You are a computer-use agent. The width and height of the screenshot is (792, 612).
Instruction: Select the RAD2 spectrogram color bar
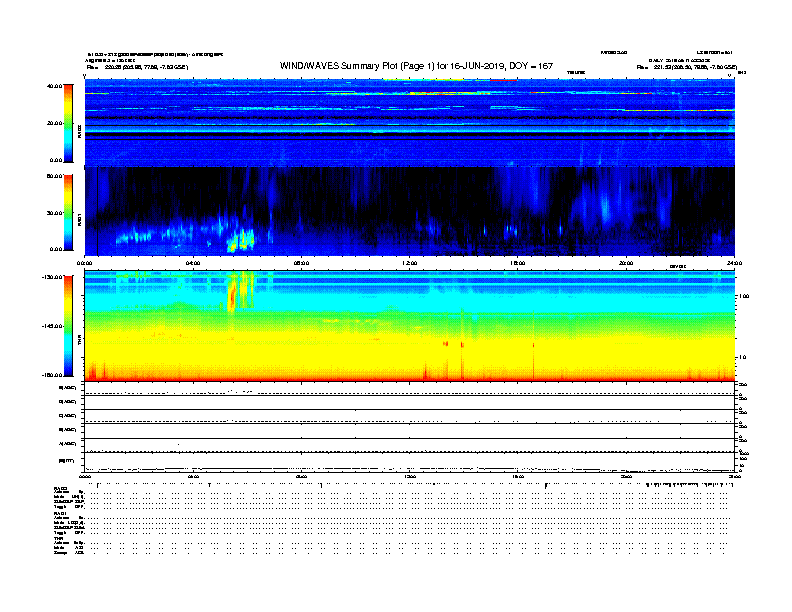(x=68, y=123)
